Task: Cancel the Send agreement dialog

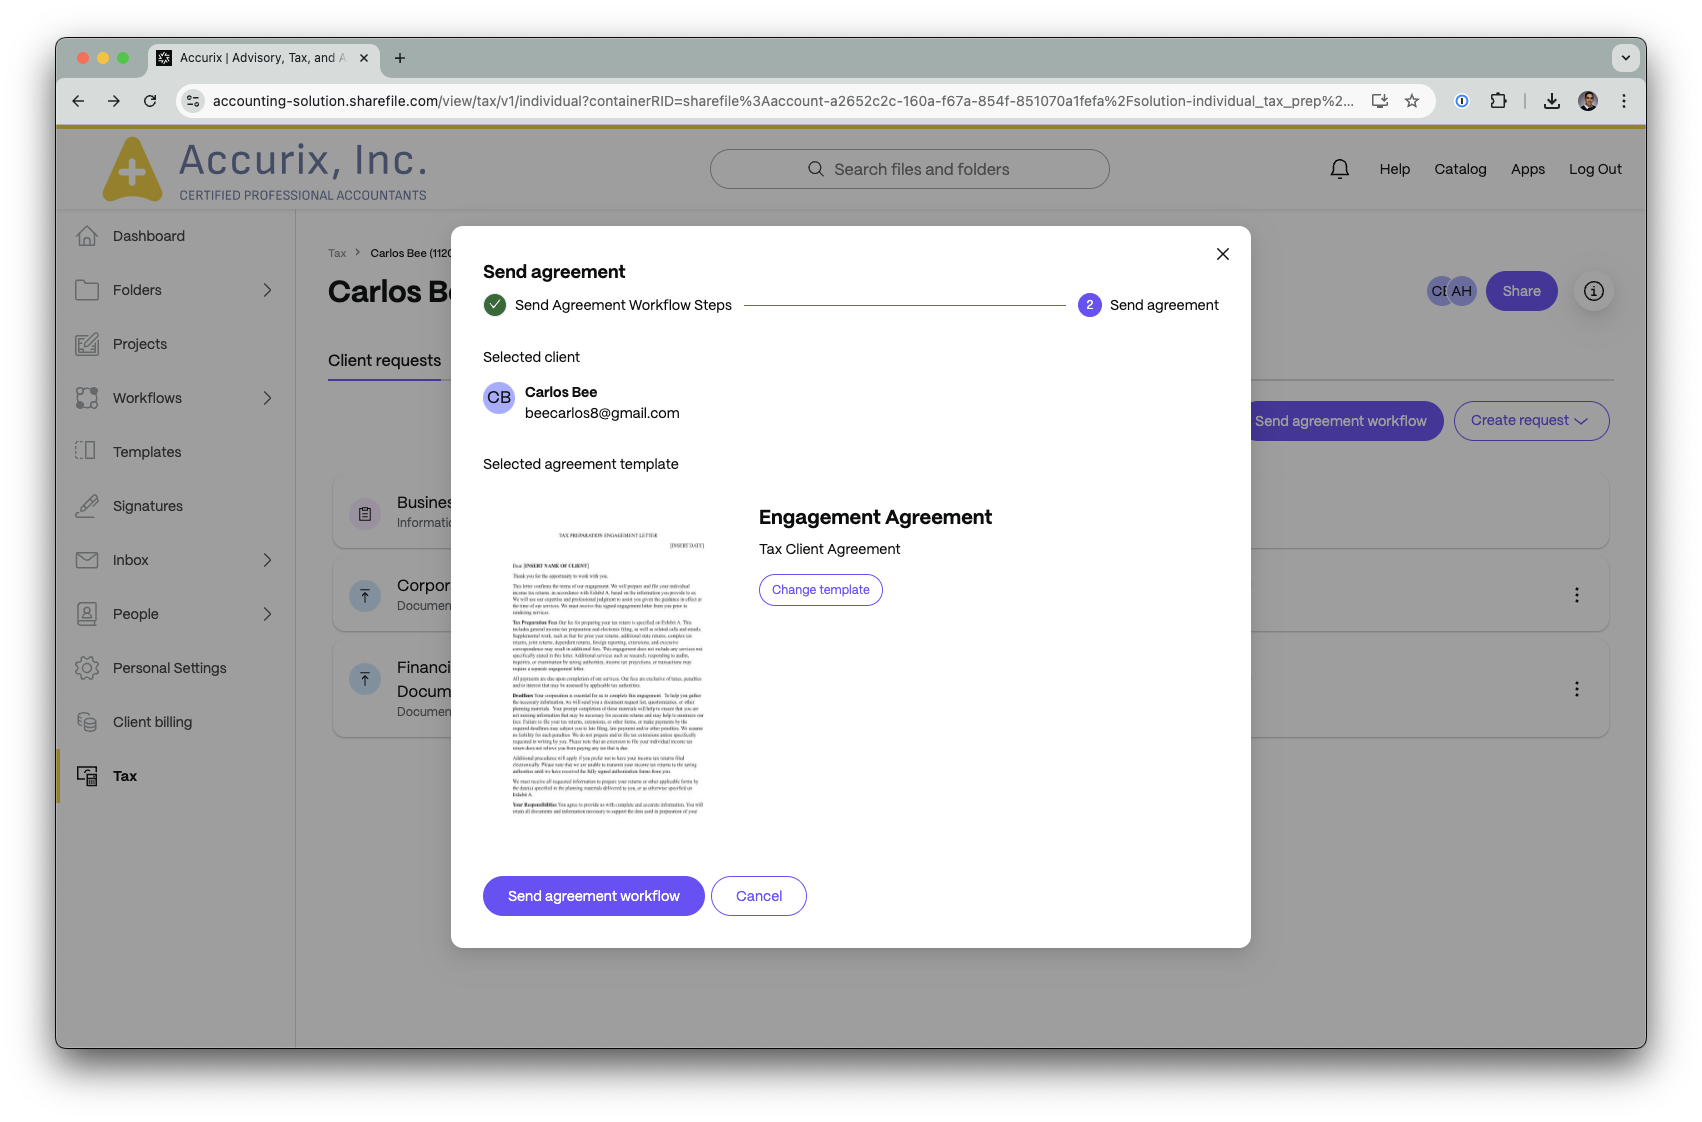Action: pos(759,896)
